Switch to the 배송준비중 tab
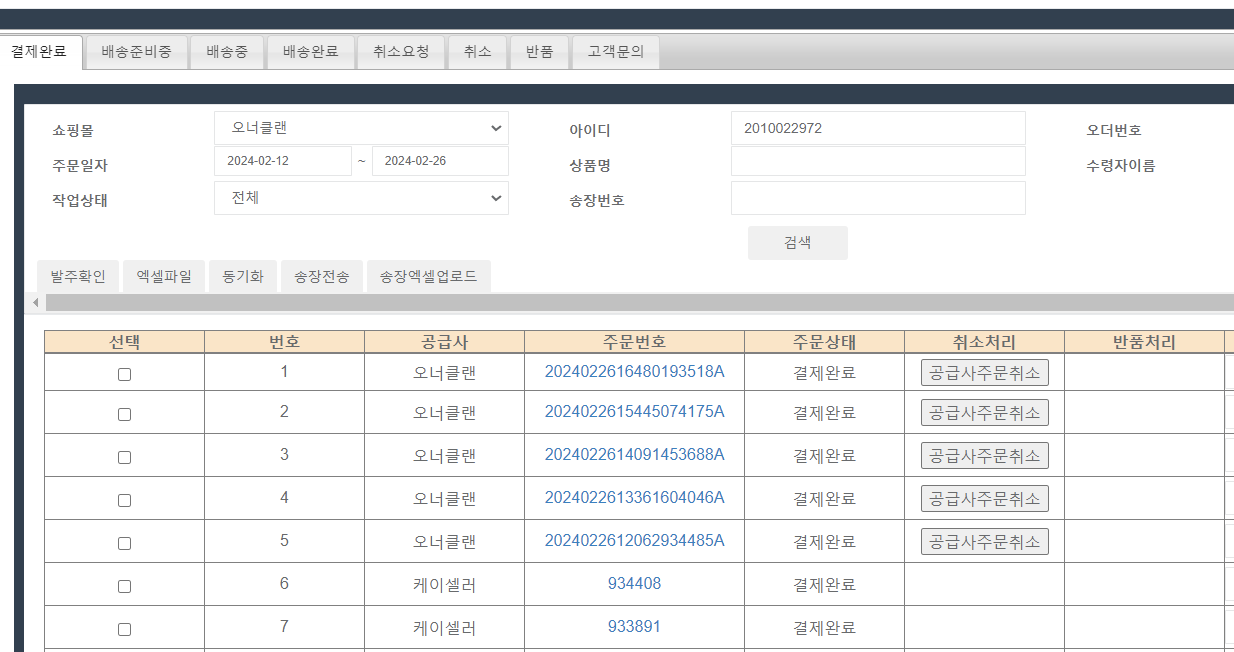 pos(136,52)
